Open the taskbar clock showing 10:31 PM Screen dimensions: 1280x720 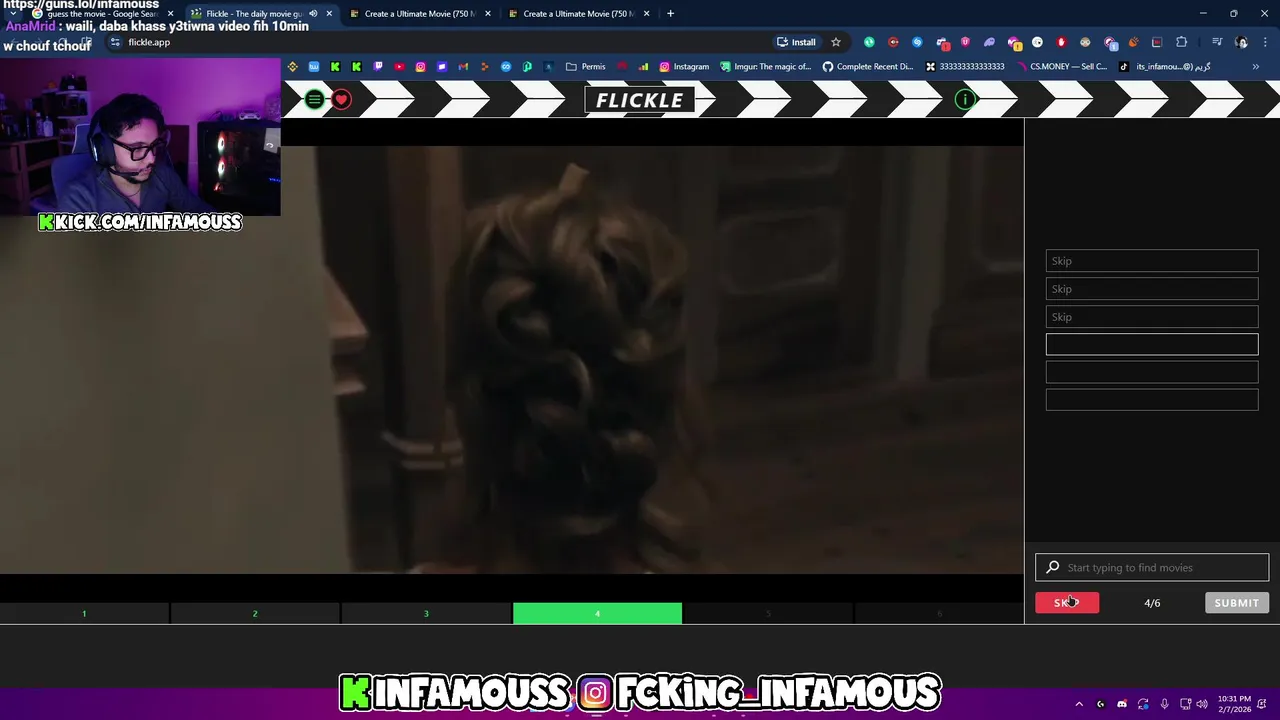1232,704
